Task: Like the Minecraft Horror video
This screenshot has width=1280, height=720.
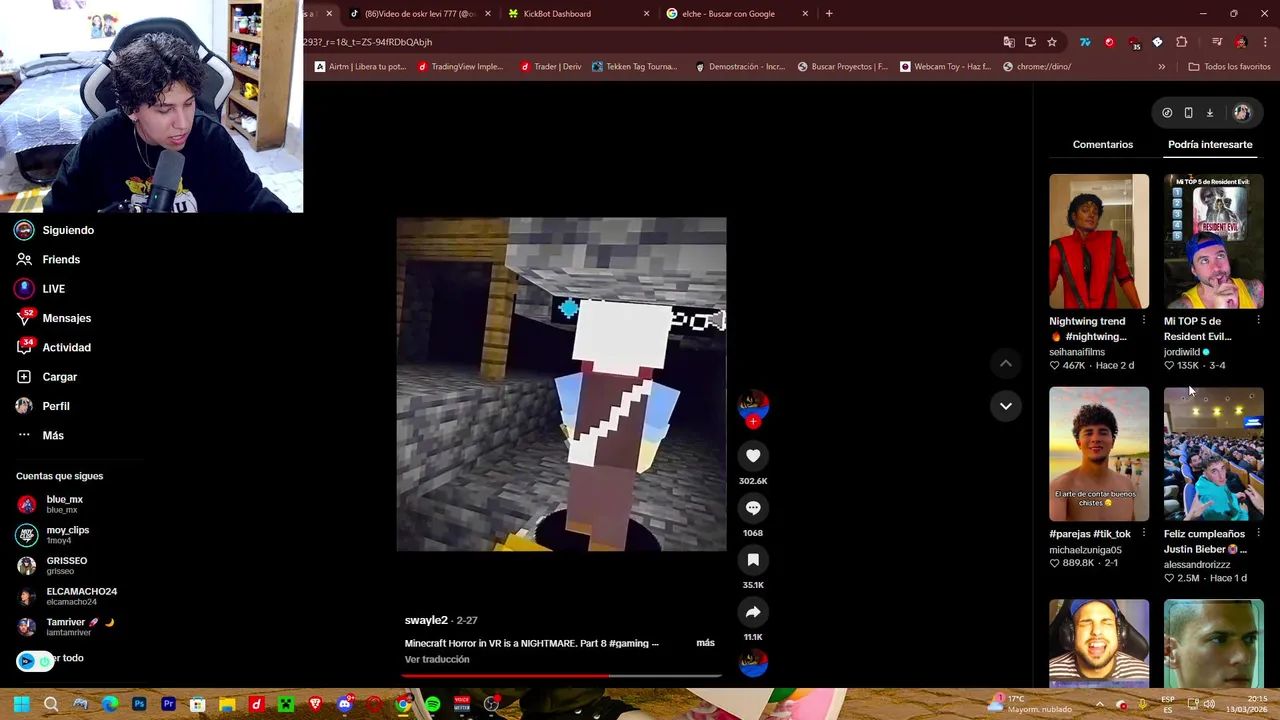Action: 753,456
